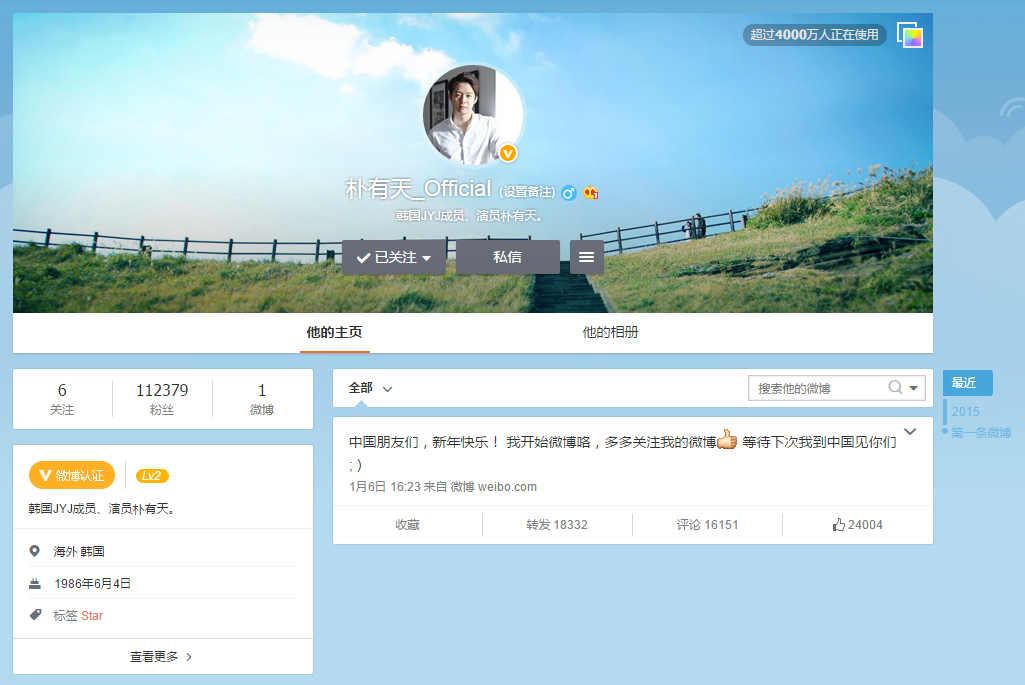The width and height of the screenshot is (1025, 685).
Task: Click the magnifier search icon
Action: 895,388
